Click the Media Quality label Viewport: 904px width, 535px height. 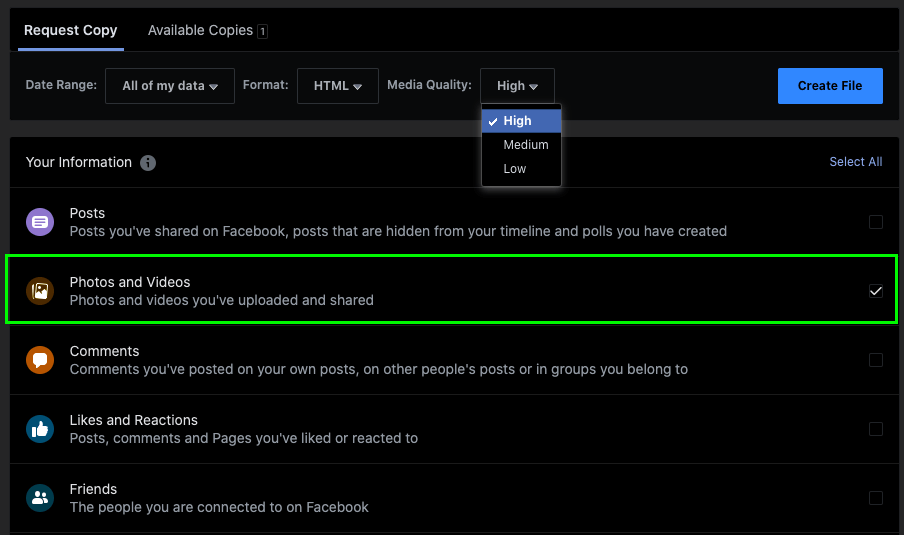pyautogui.click(x=429, y=85)
